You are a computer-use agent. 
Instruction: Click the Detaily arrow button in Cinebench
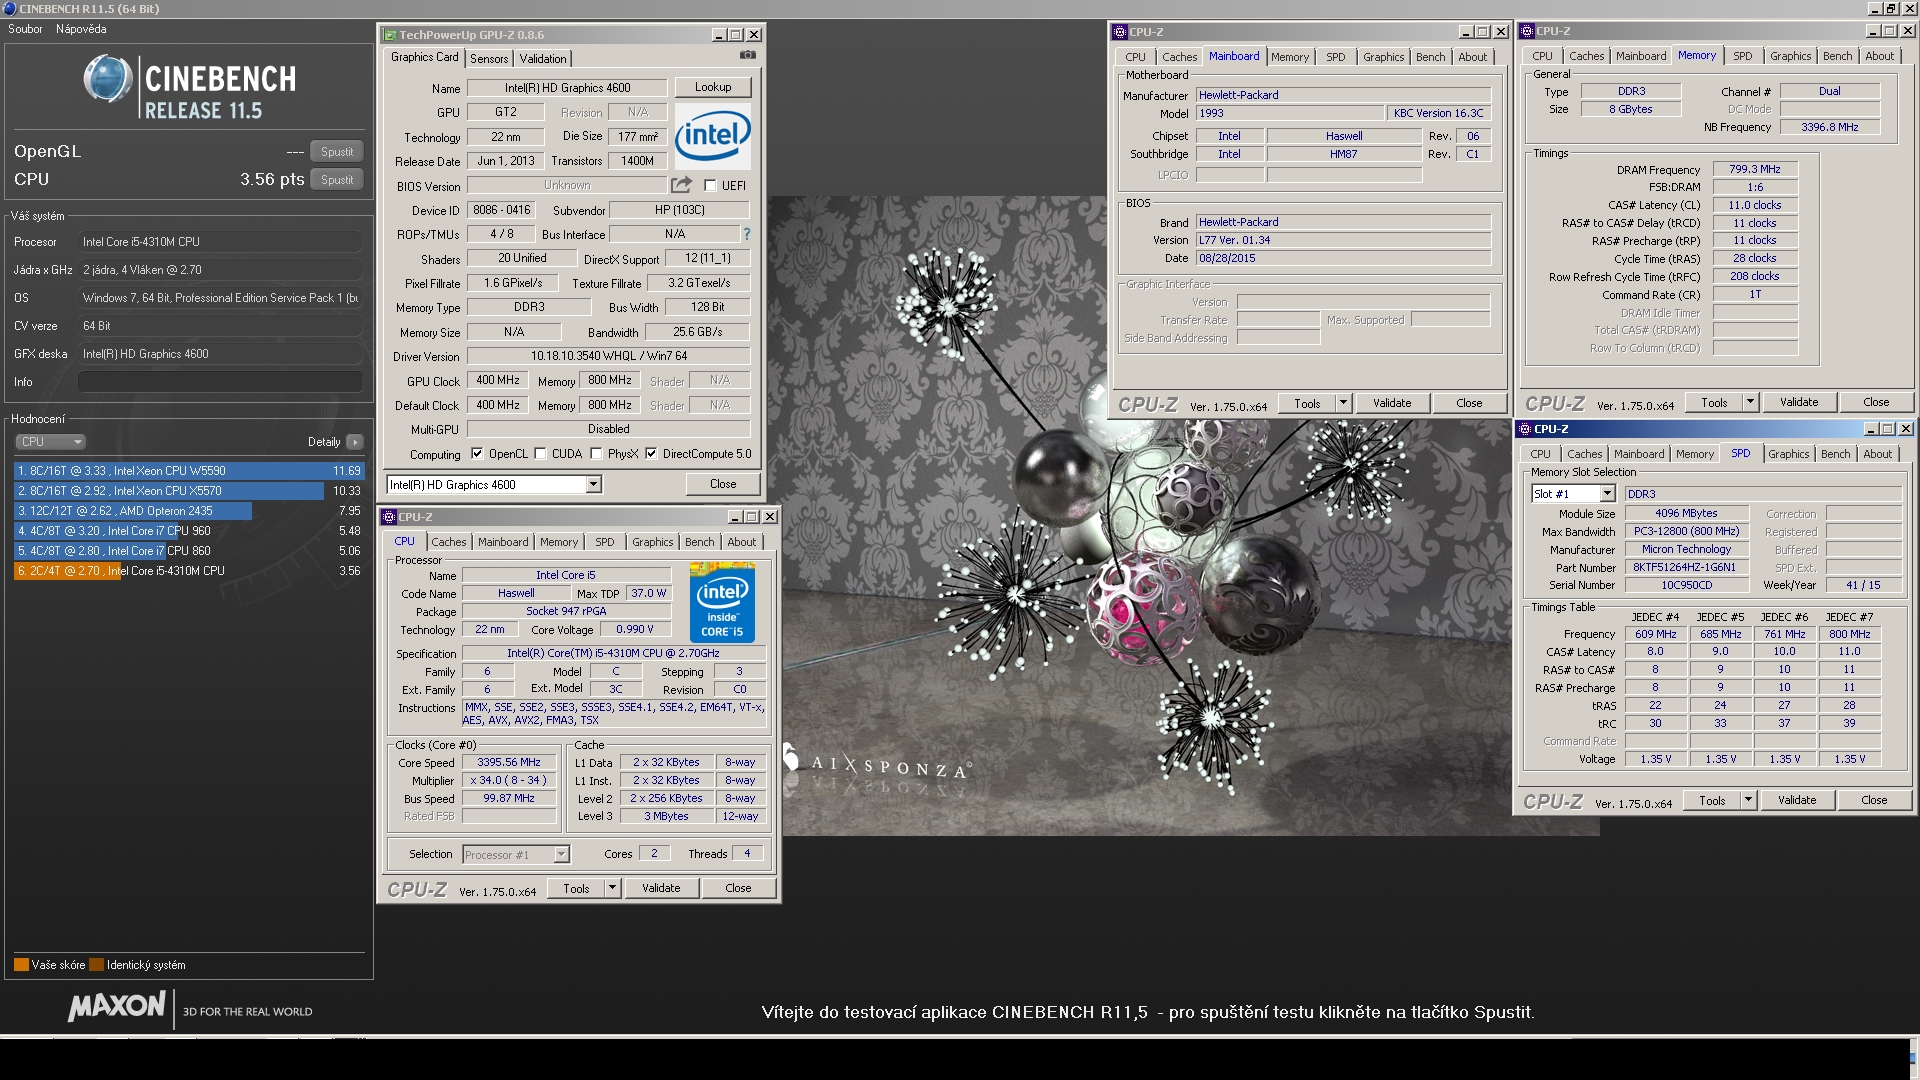click(x=355, y=442)
